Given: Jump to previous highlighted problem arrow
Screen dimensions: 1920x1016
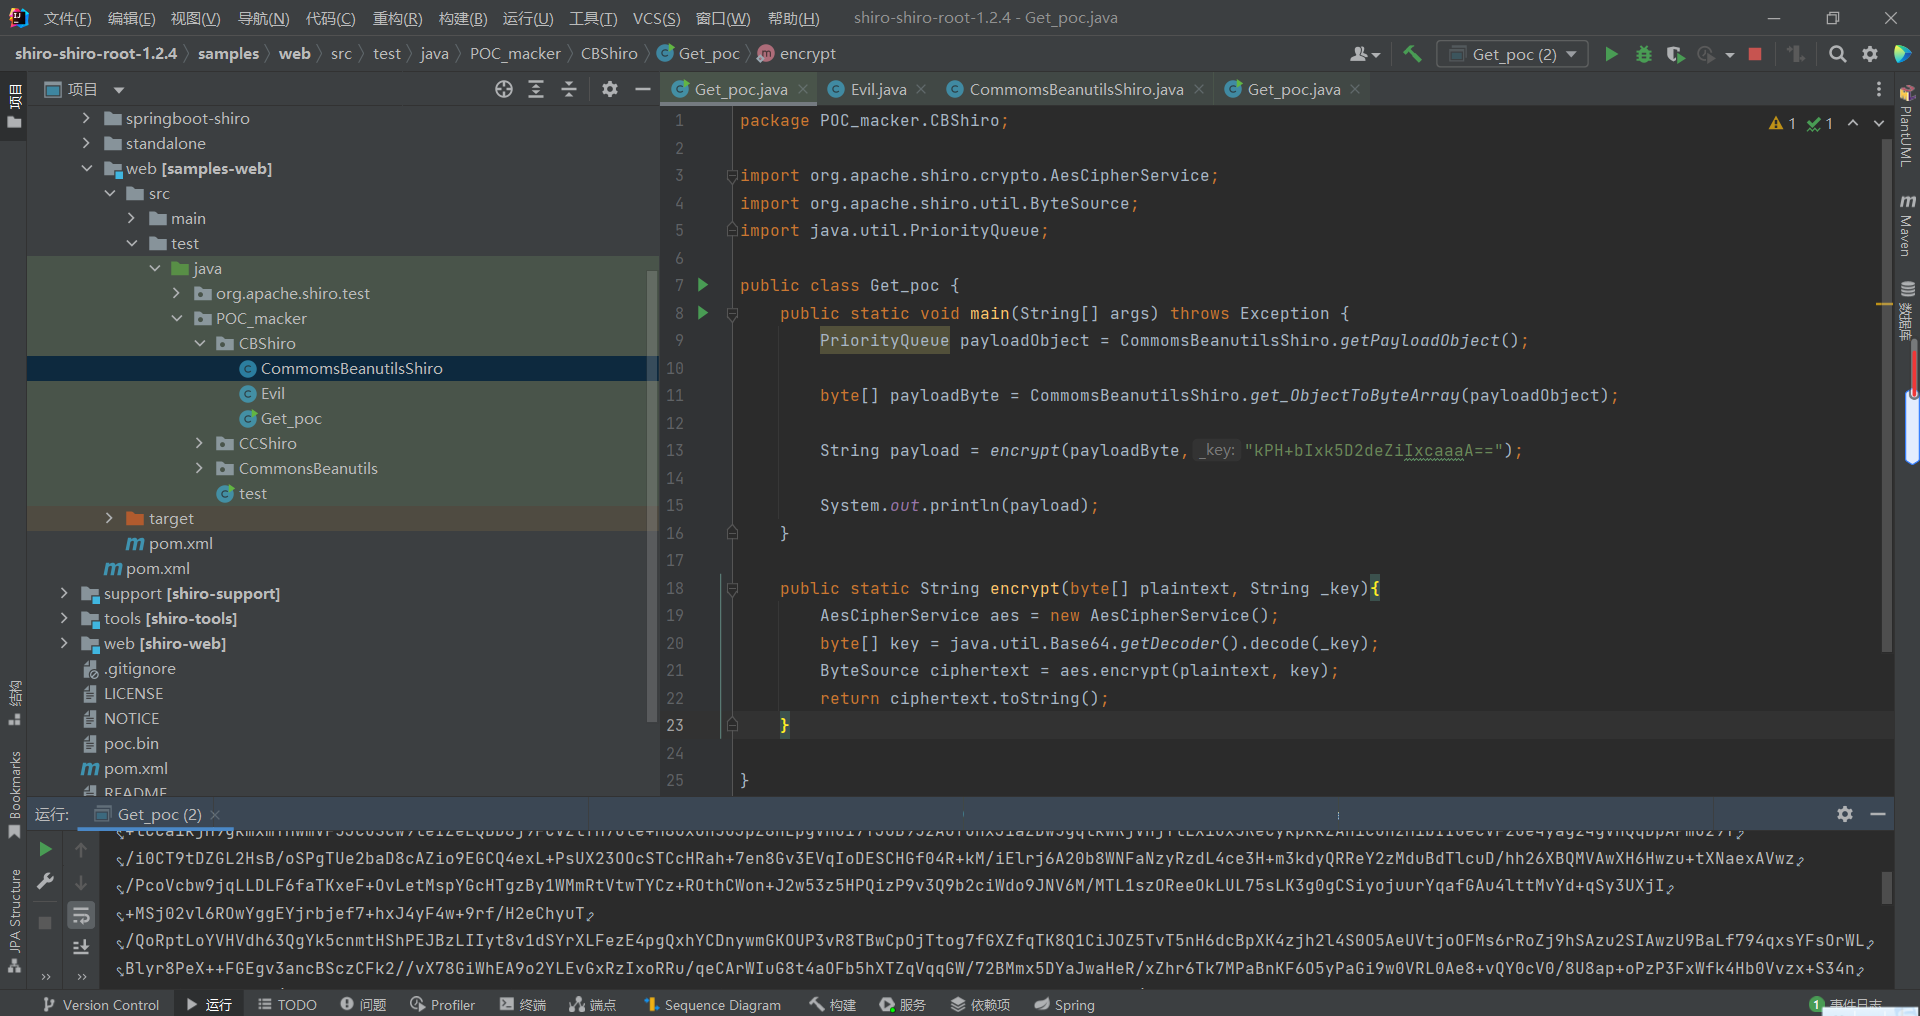Looking at the screenshot, I should 1853,123.
